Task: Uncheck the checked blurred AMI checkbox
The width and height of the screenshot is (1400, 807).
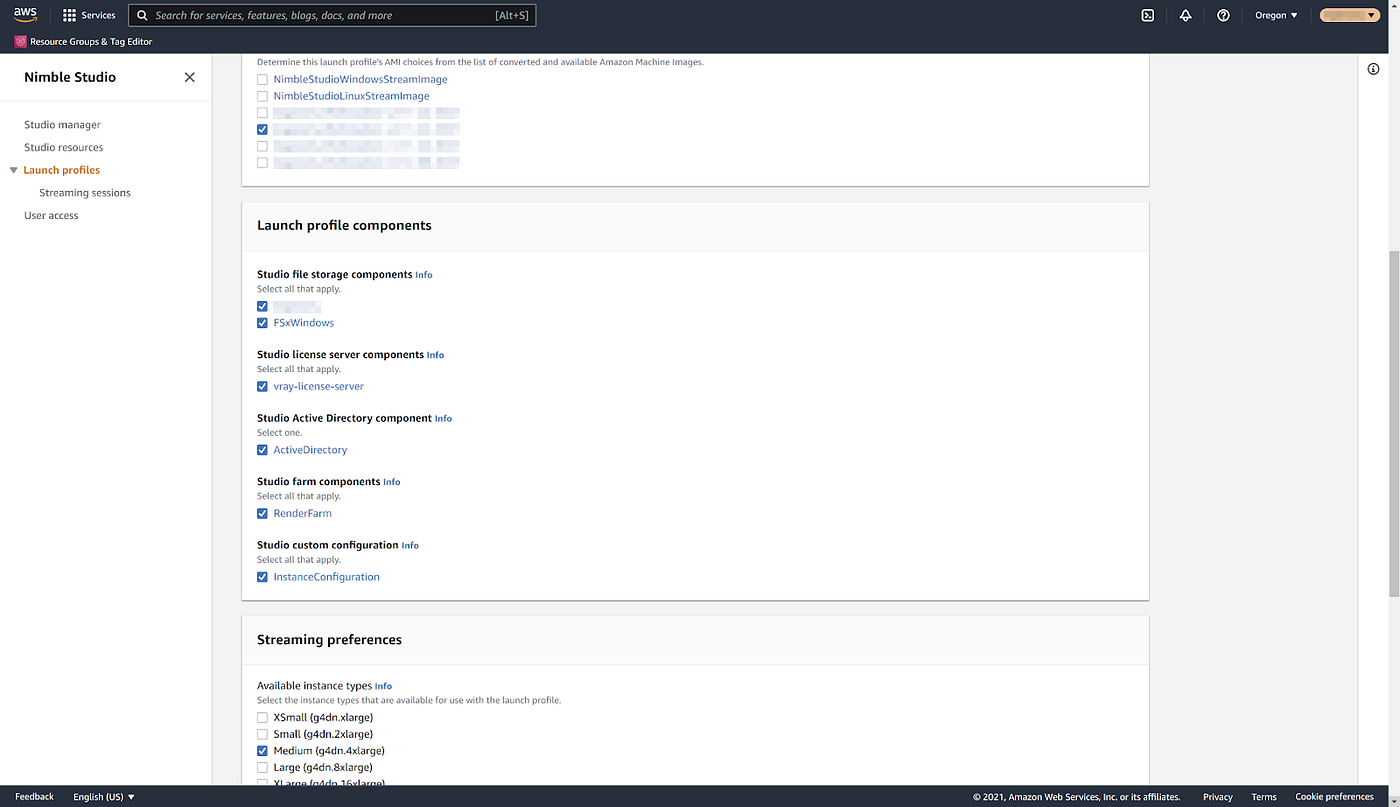Action: coord(262,129)
